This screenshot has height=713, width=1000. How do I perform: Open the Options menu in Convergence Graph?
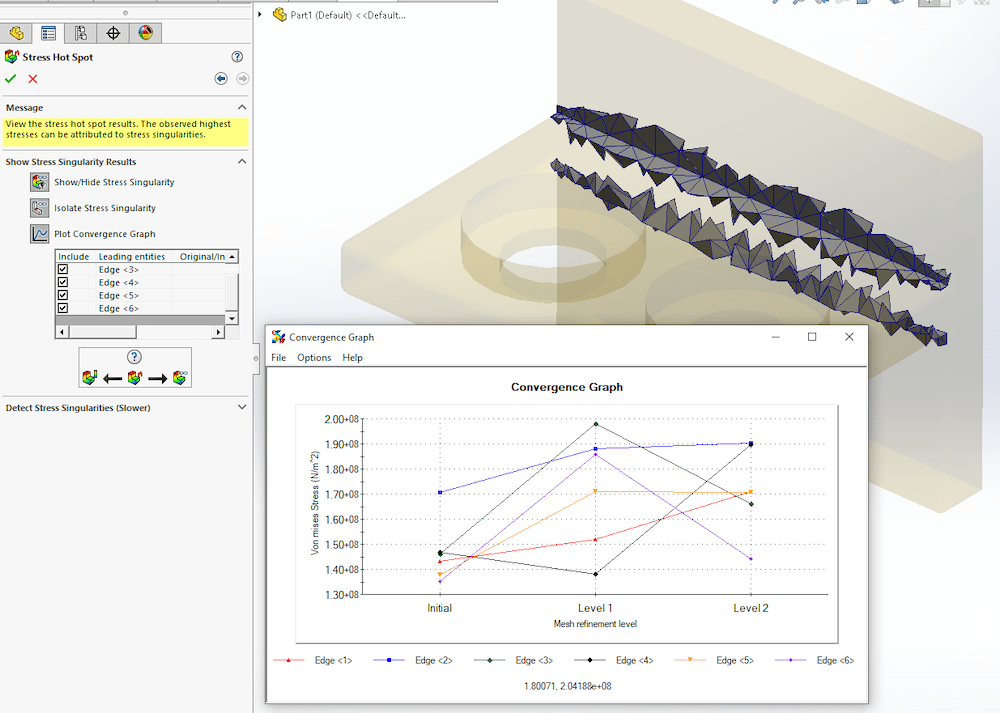314,358
